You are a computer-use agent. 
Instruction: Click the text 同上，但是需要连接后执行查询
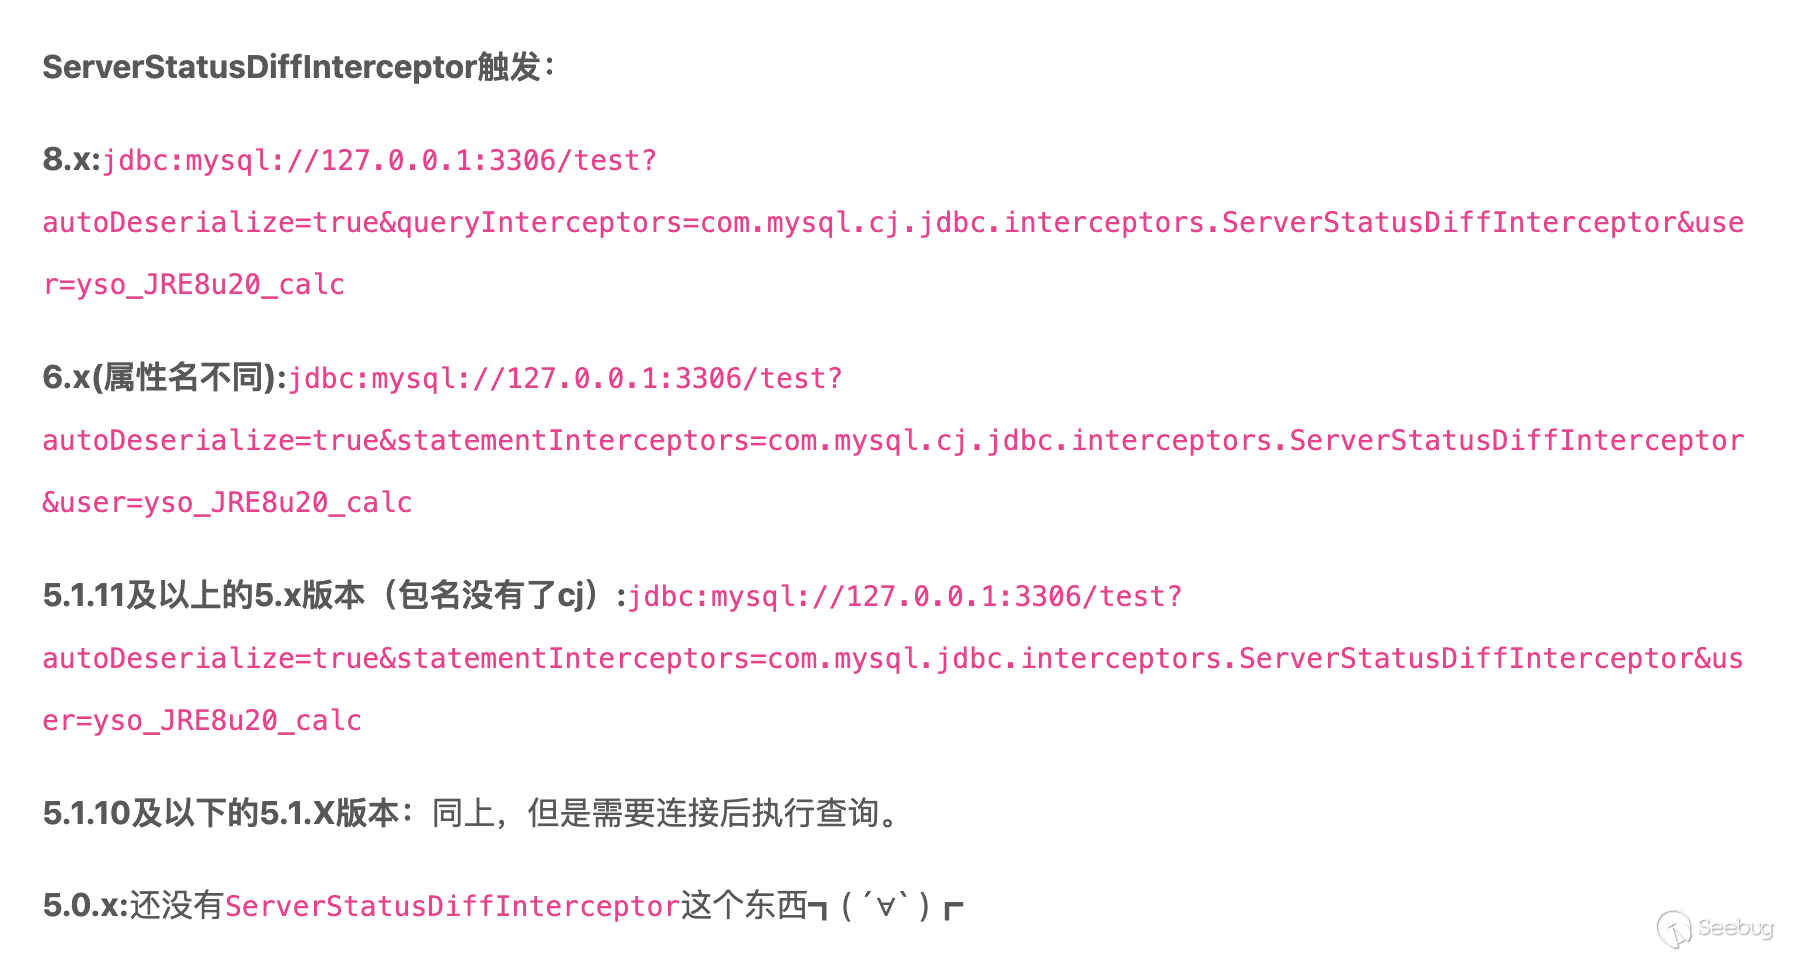[664, 813]
